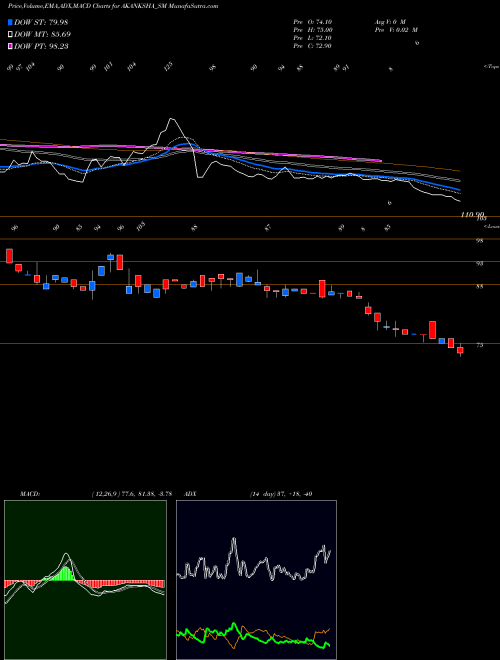Select the 'DOW MT: 83.69' legend label
Image resolution: width=500 pixels, height=660 pixels.
point(42,35)
